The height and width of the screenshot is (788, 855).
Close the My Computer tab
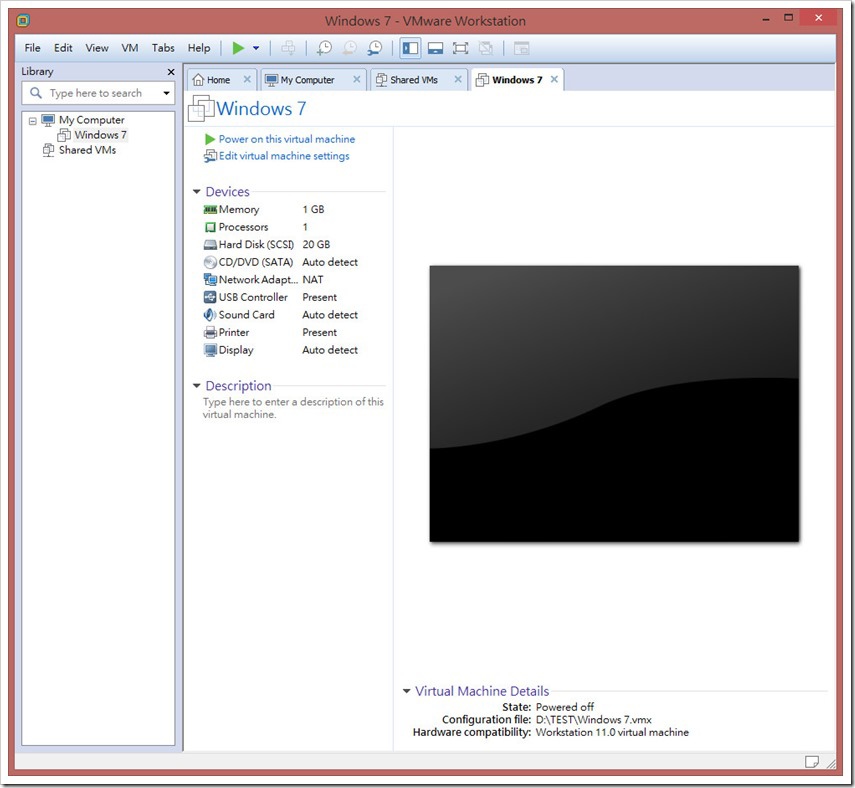coord(357,80)
